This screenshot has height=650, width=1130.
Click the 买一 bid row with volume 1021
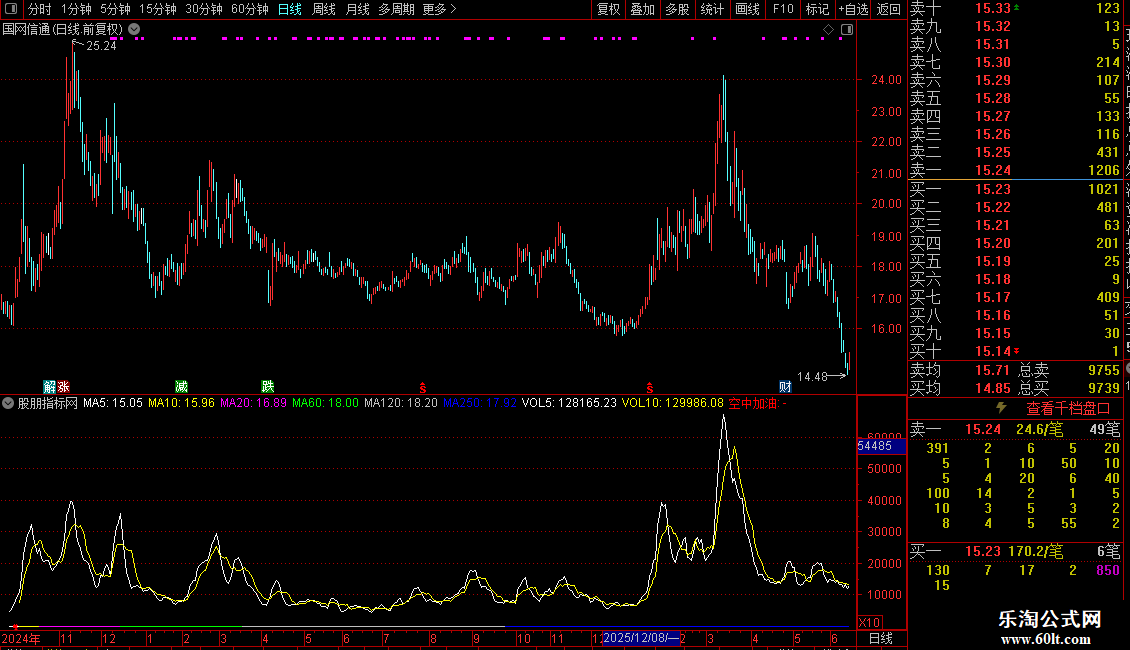[1015, 189]
